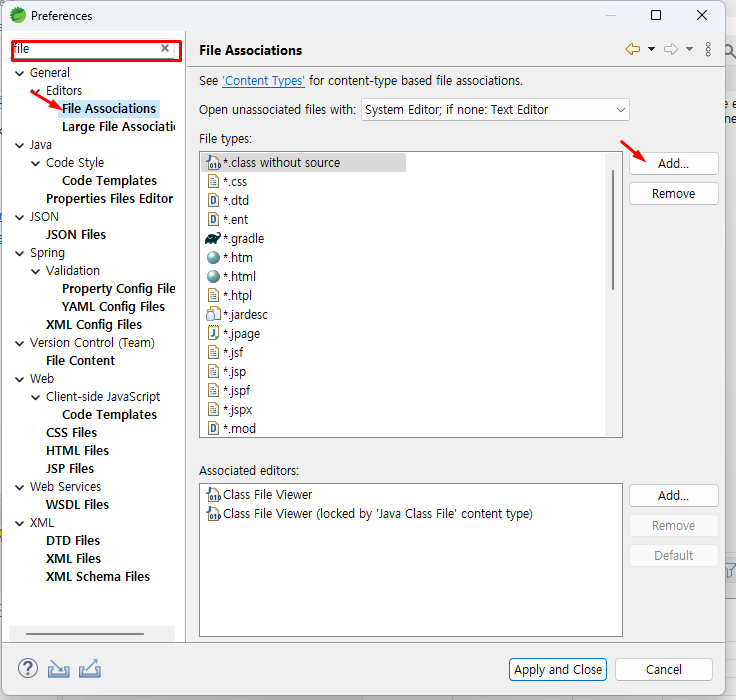Viewport: 736px width, 700px height.
Task: Select DTD Files tree item
Action: (73, 540)
